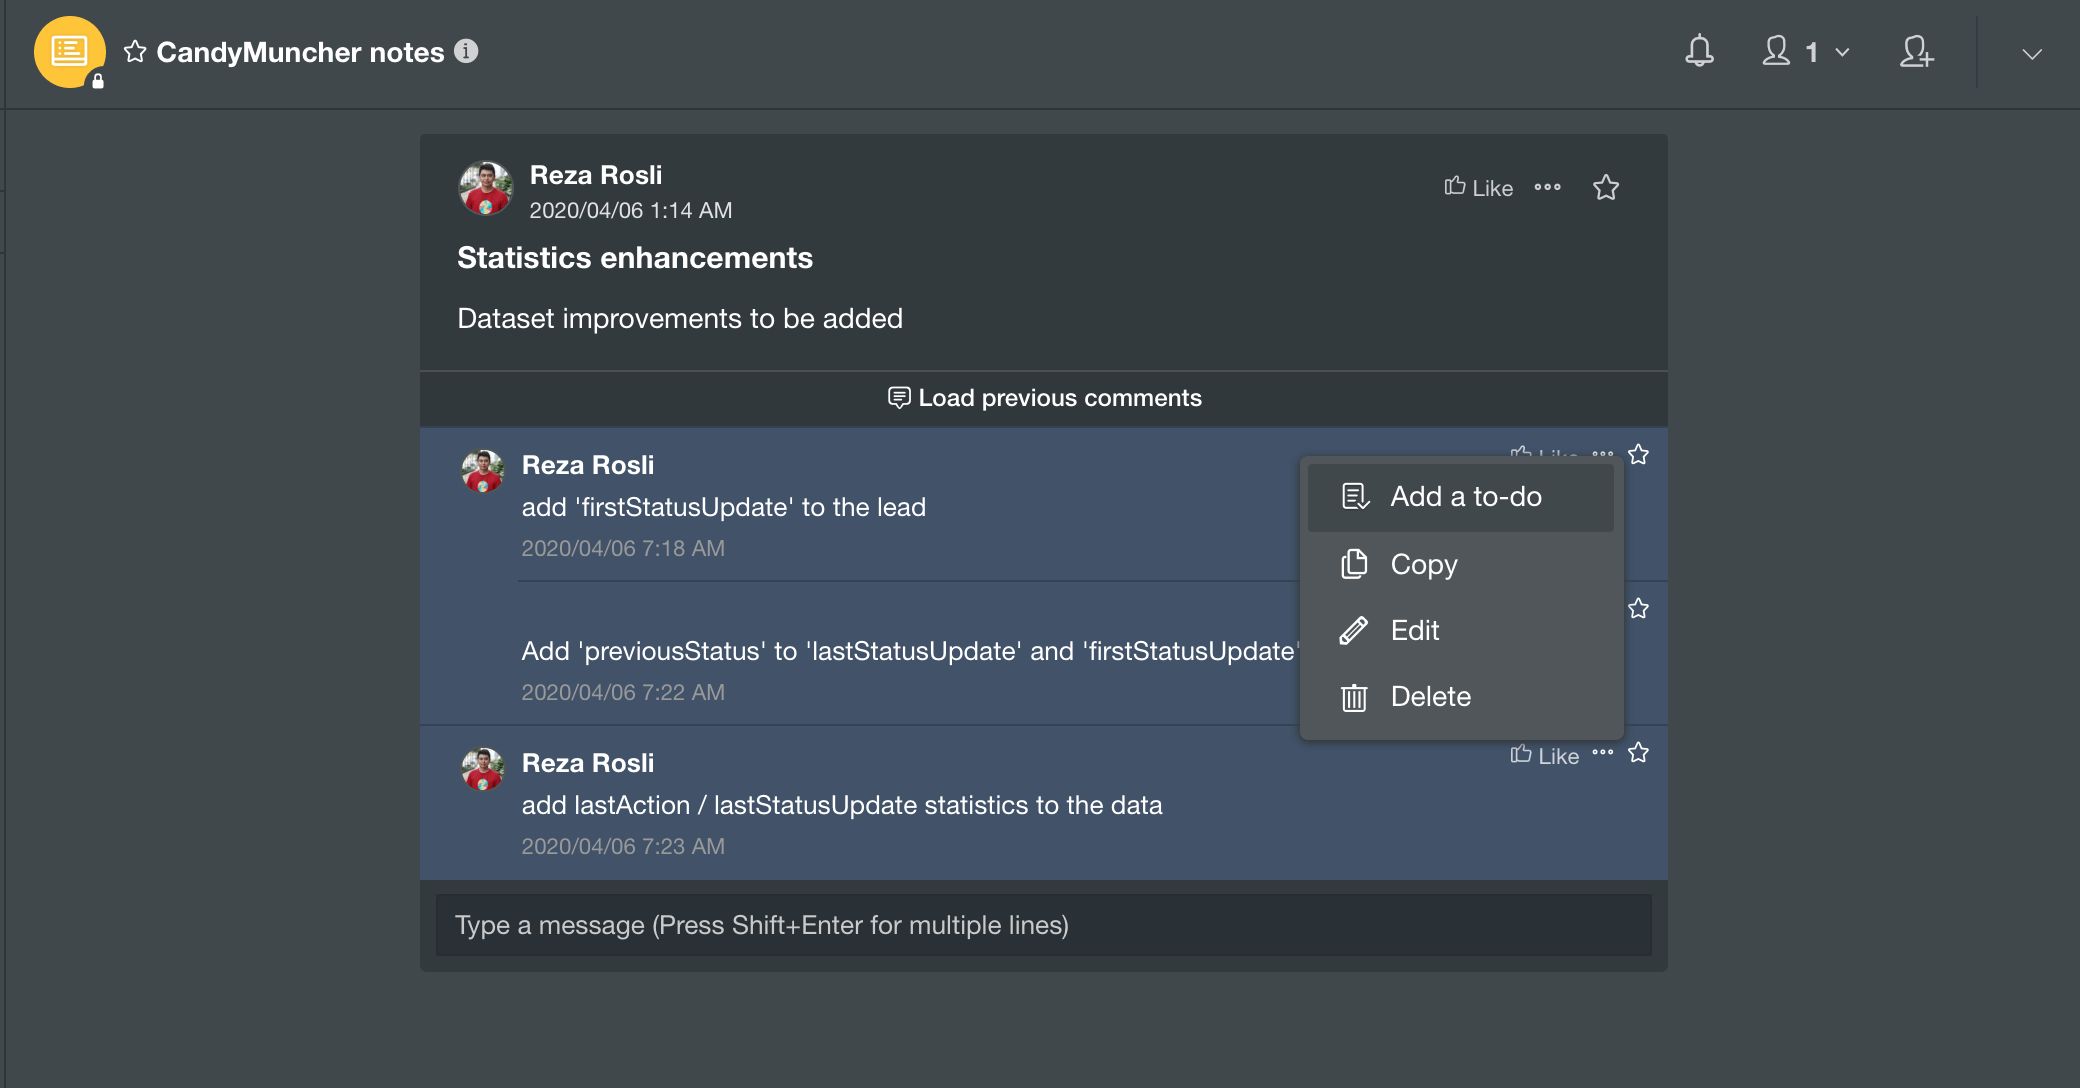
Task: Click the notification bell icon
Action: (x=1699, y=51)
